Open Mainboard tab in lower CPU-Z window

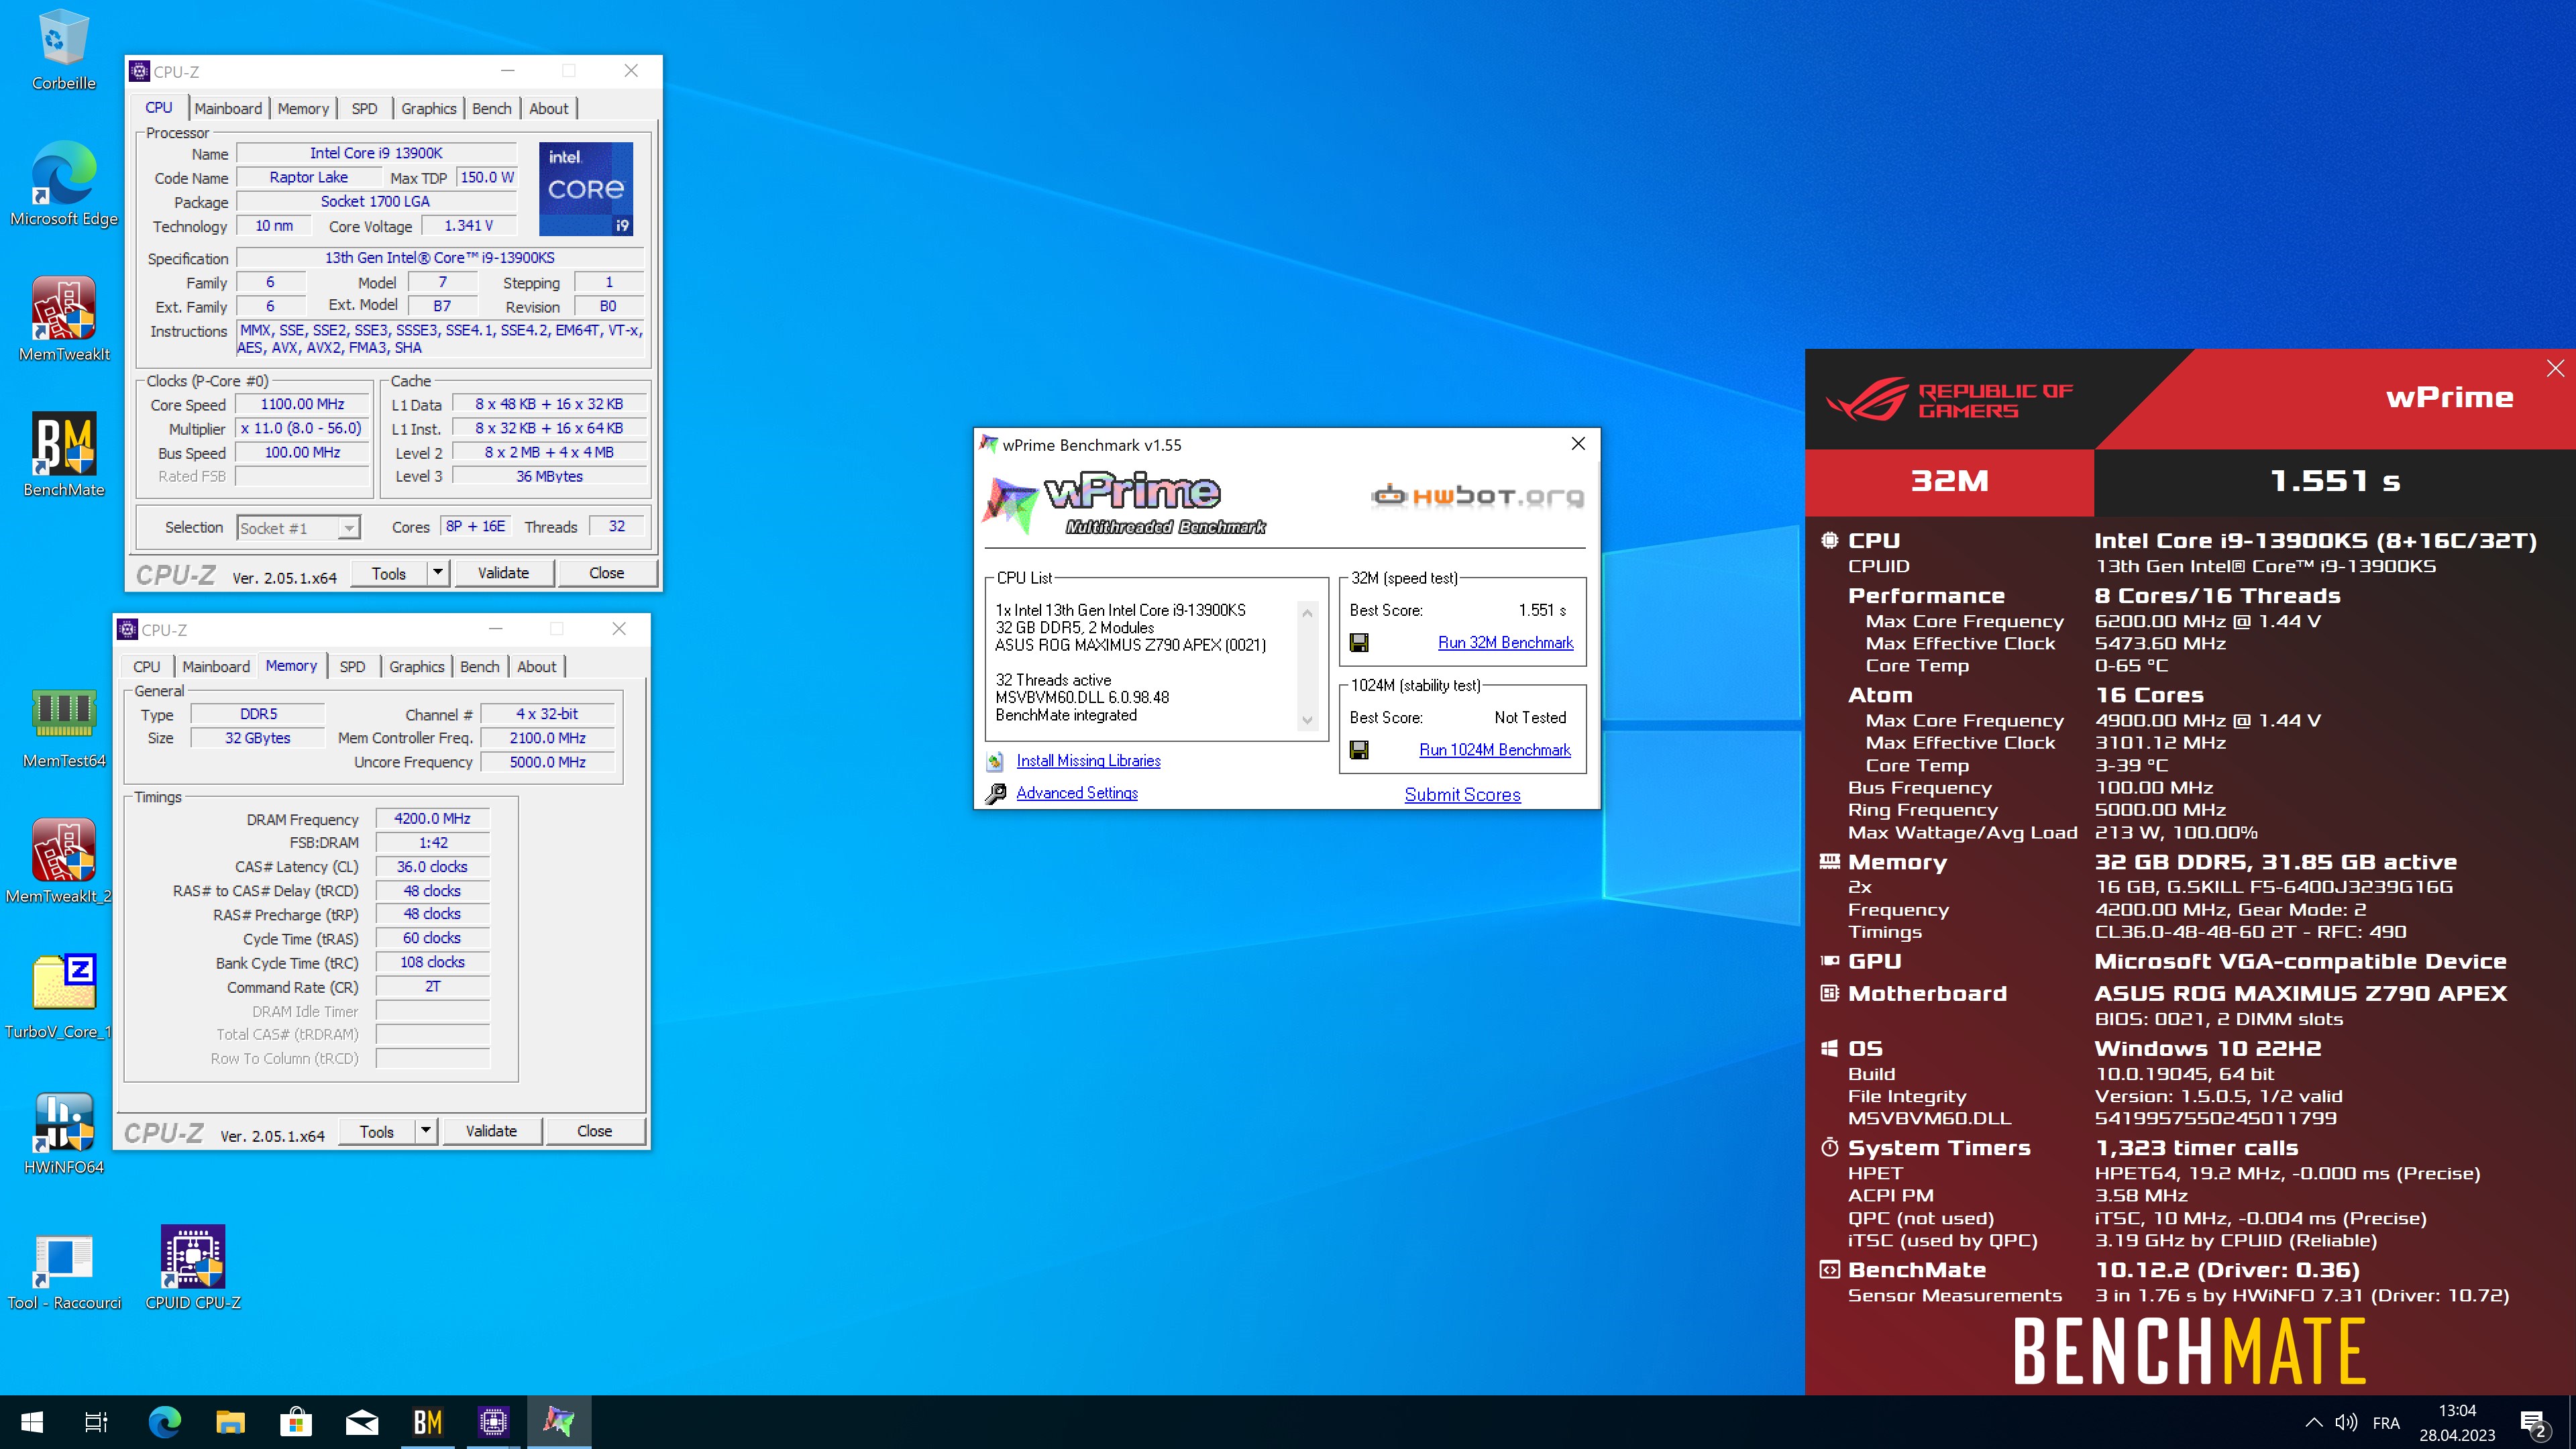click(216, 666)
